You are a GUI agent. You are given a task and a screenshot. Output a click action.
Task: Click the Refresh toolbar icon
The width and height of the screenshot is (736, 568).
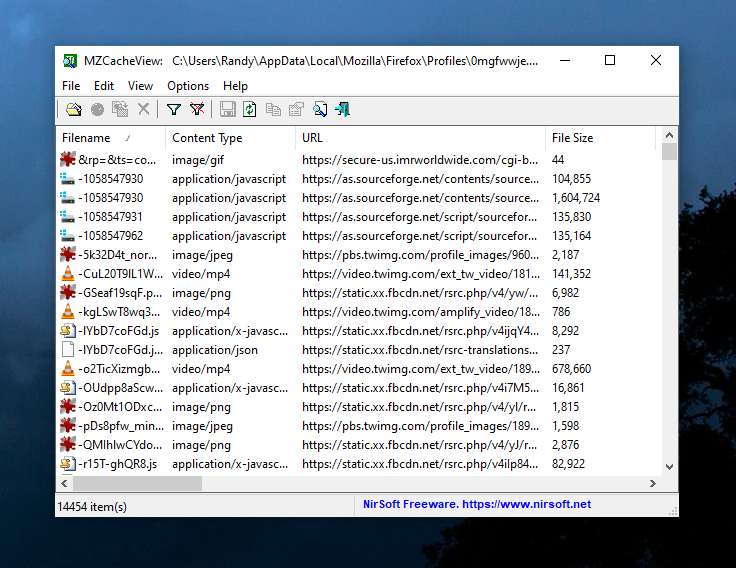tap(250, 110)
